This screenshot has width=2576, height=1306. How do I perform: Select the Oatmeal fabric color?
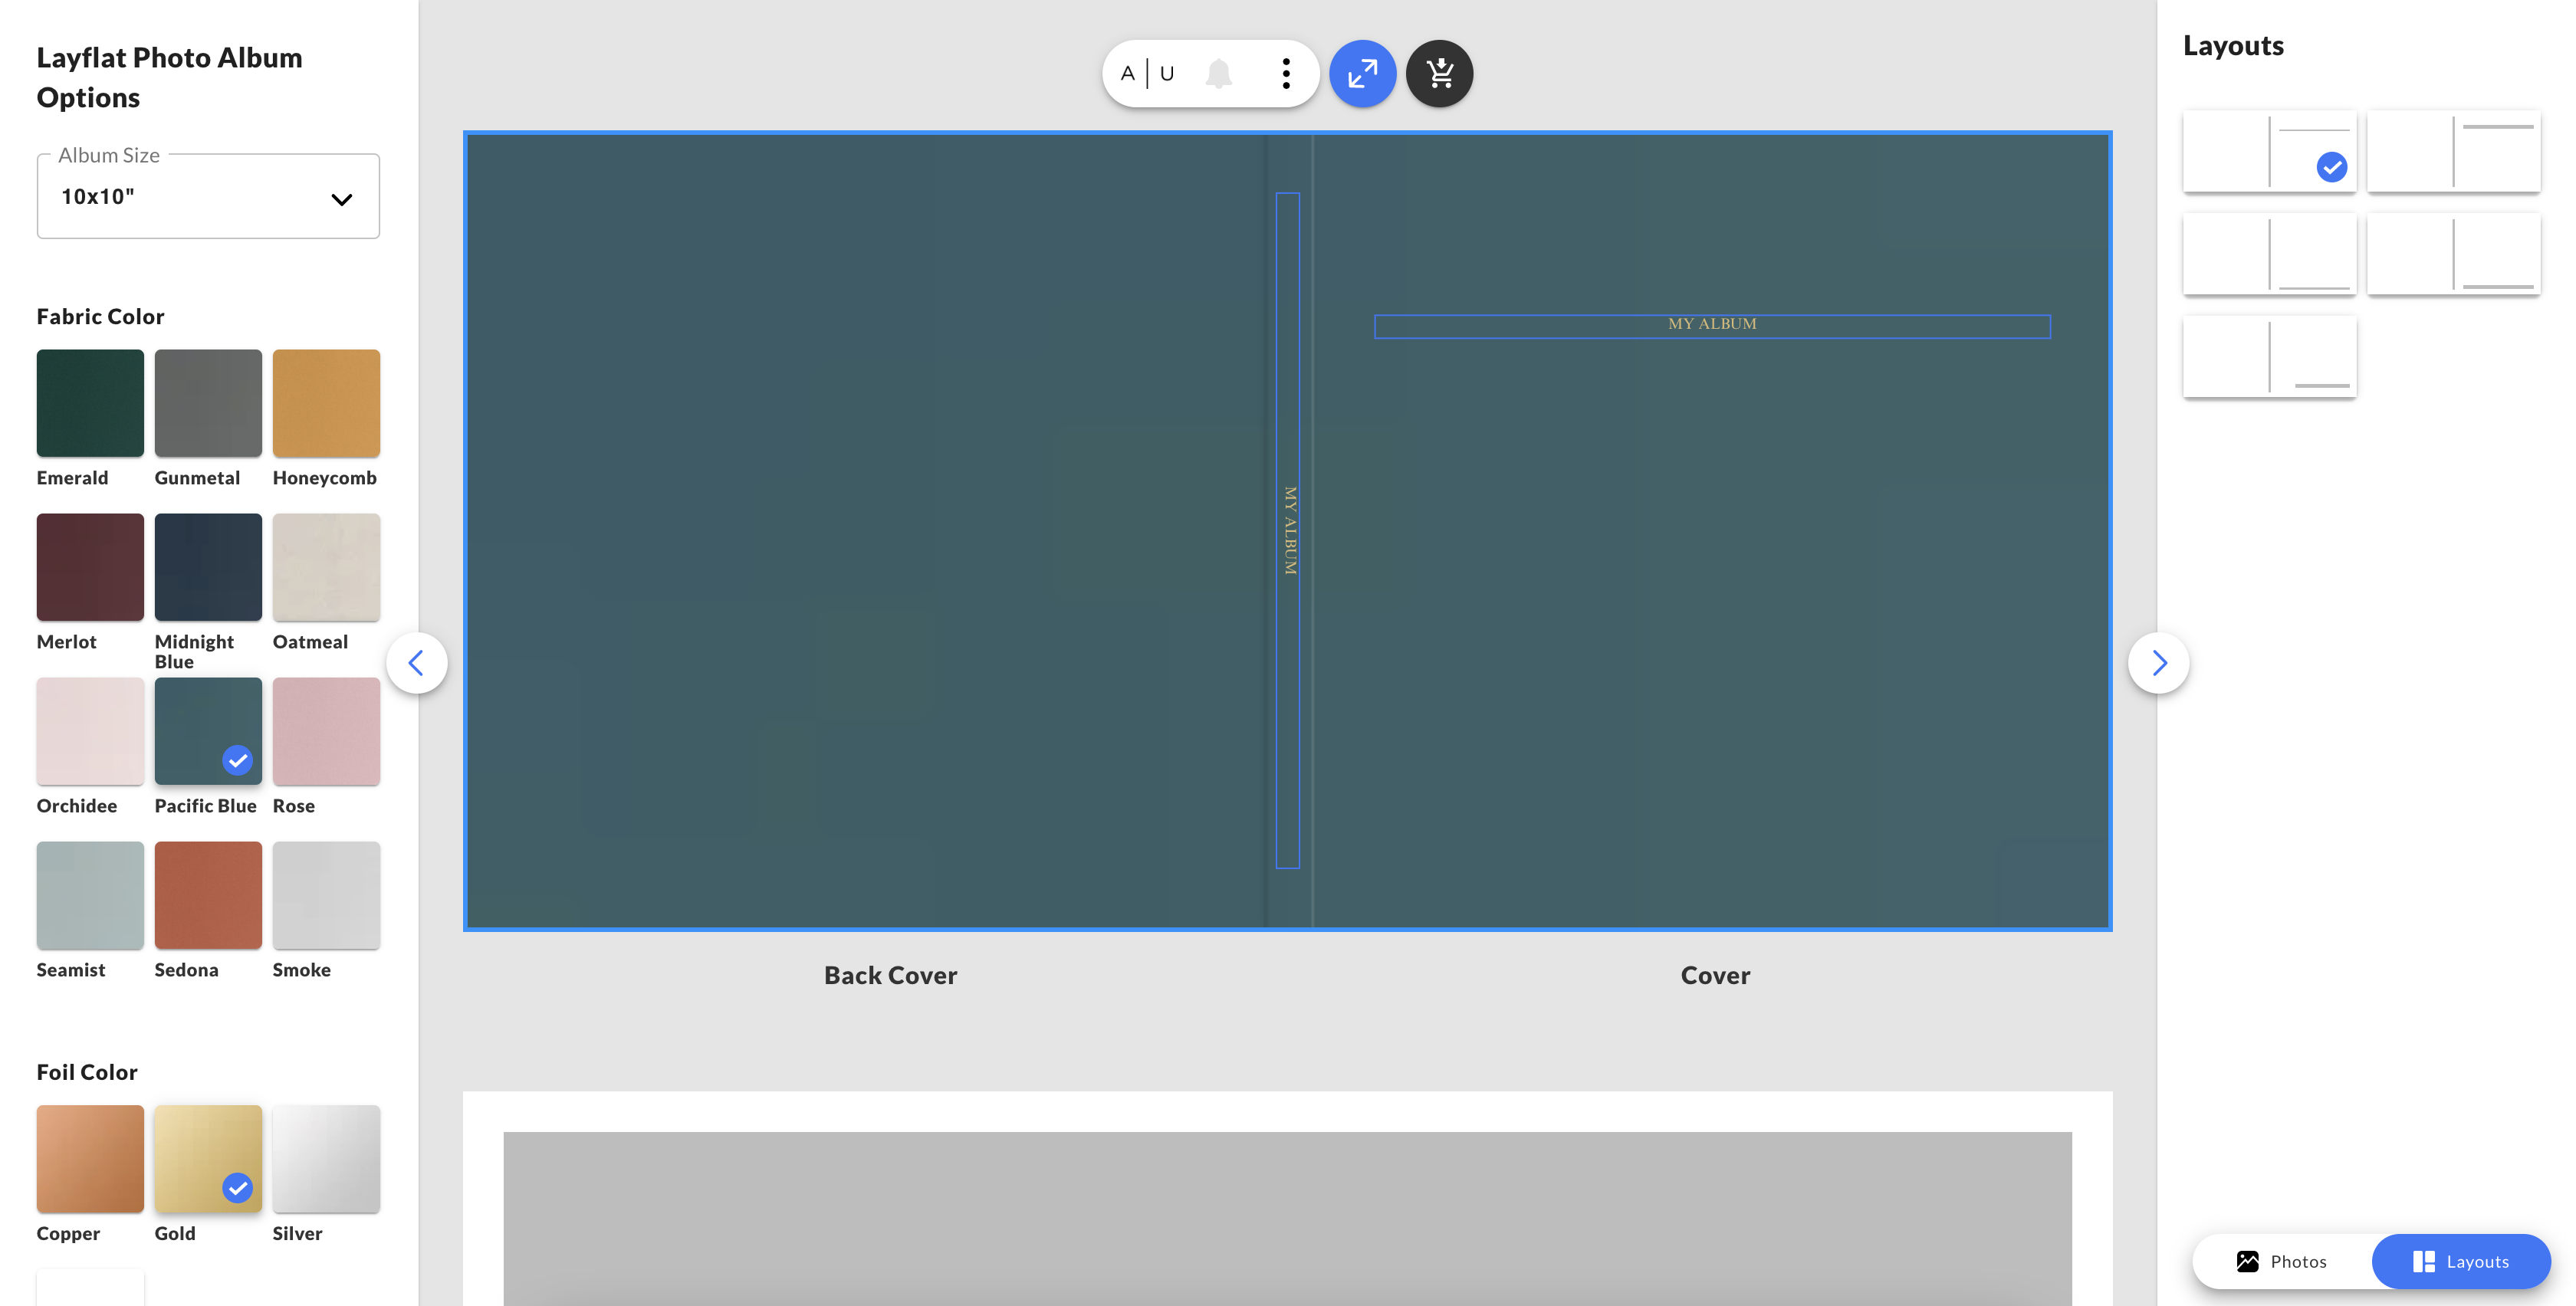click(x=326, y=567)
